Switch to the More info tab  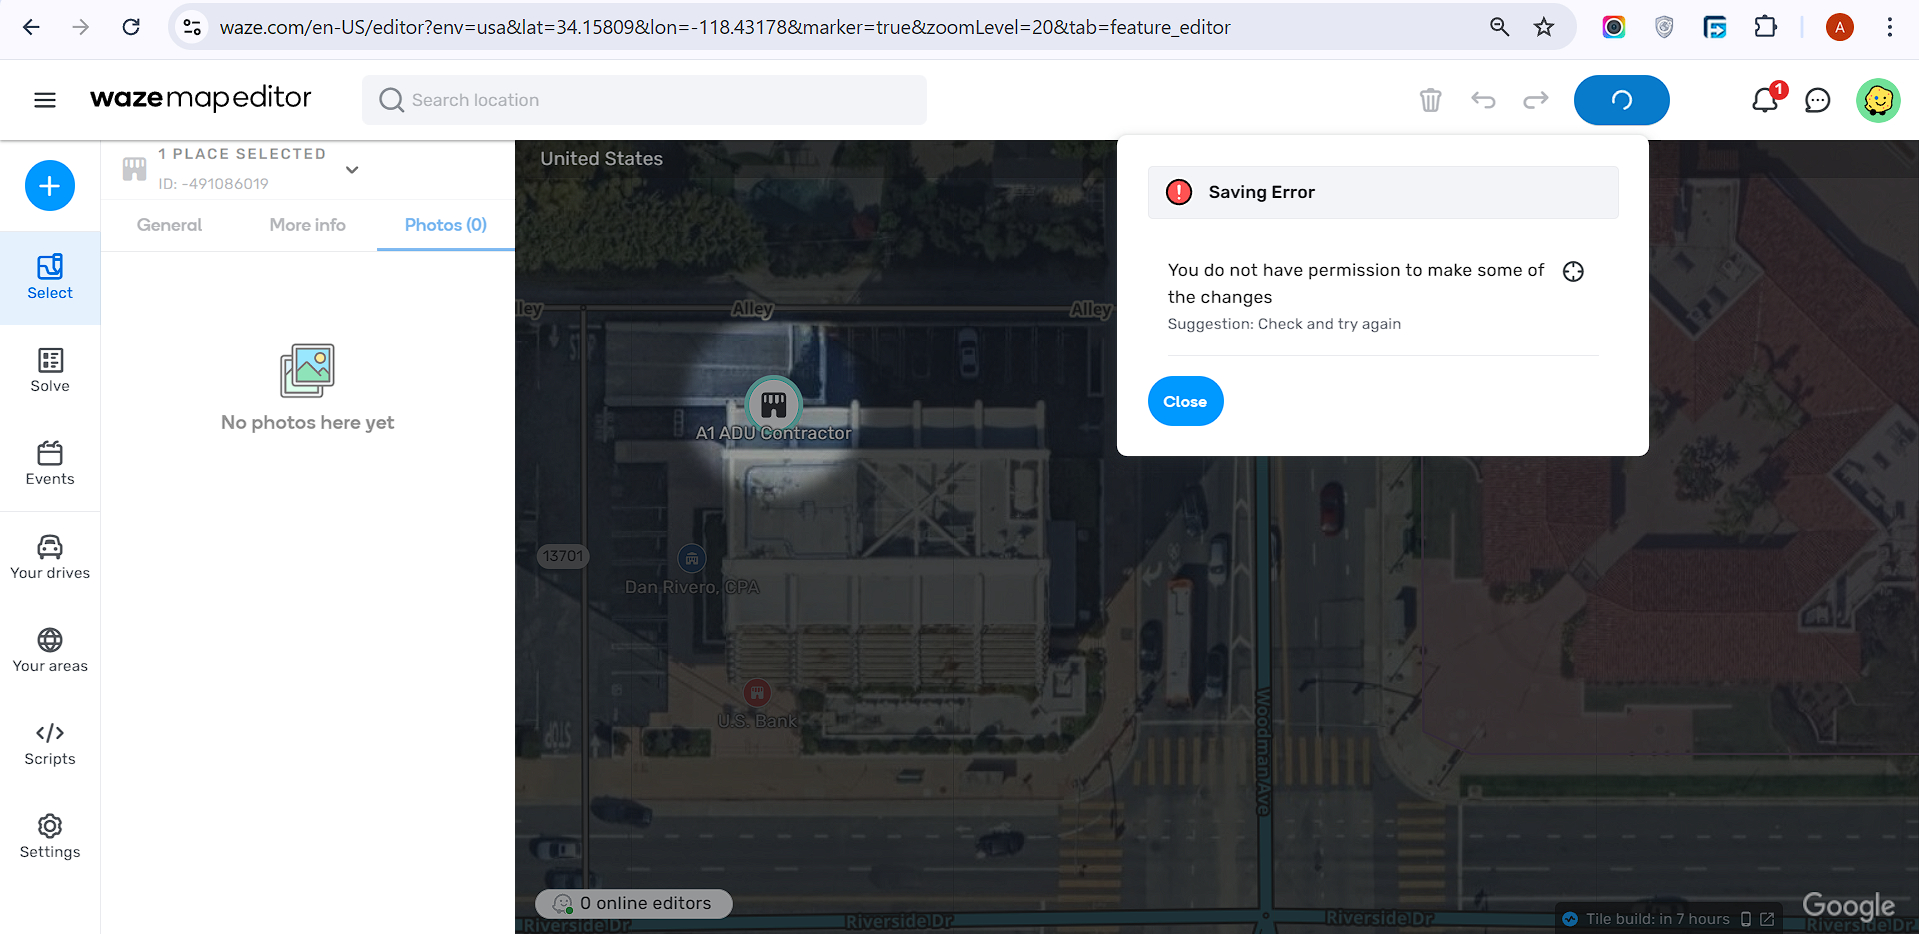click(x=307, y=225)
